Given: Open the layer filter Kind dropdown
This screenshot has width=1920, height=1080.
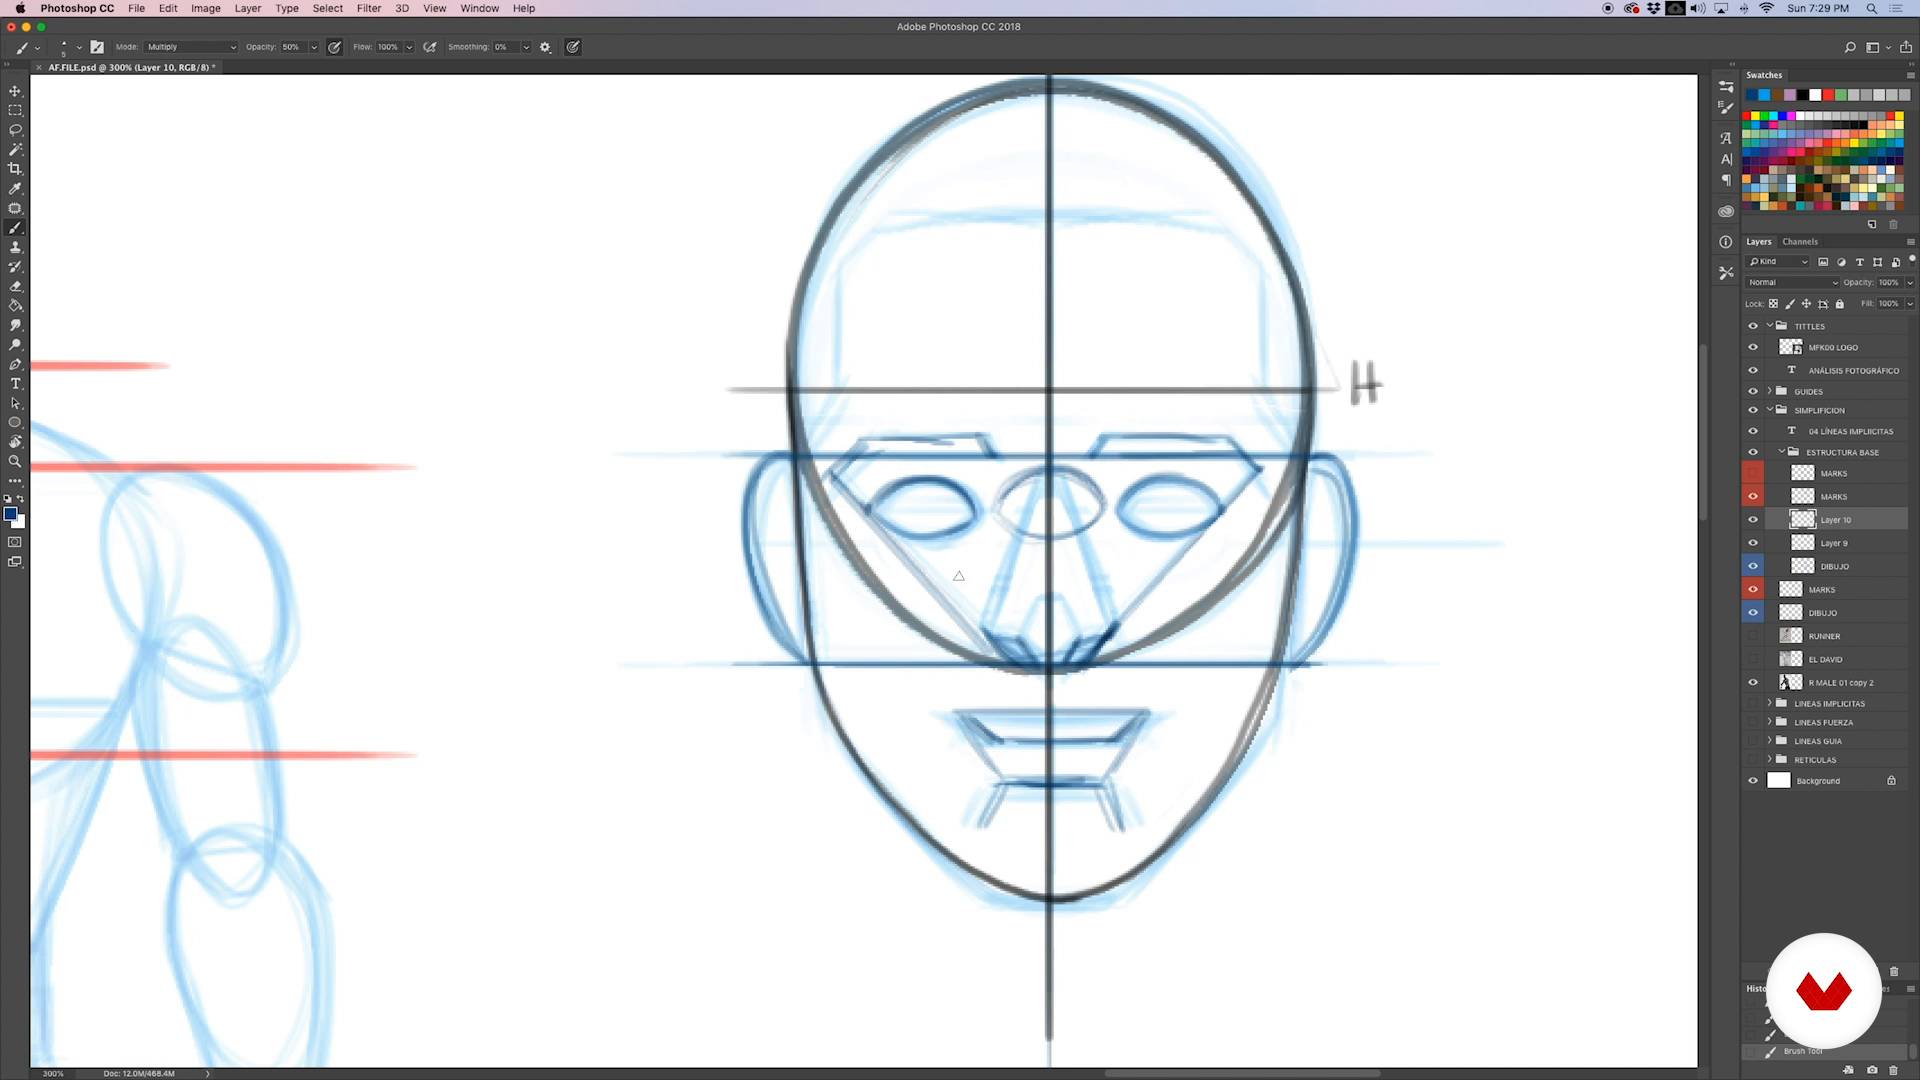Looking at the screenshot, I should point(1778,262).
